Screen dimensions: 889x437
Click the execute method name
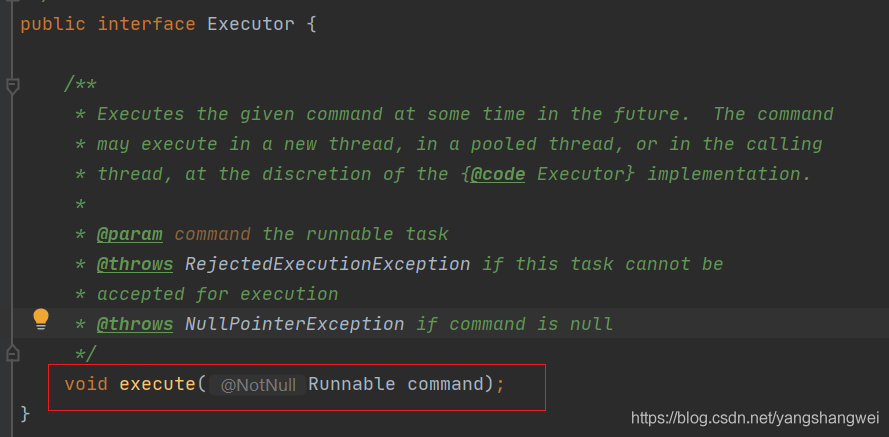pyautogui.click(x=157, y=384)
